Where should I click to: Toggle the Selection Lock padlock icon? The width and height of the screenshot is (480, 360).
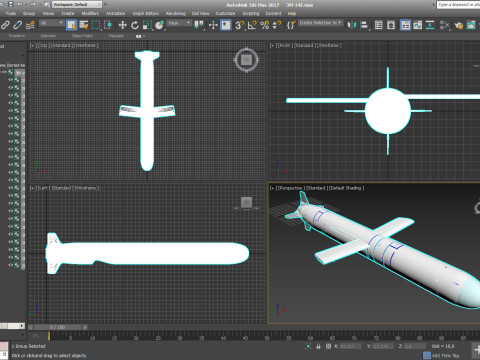[x=318, y=346]
